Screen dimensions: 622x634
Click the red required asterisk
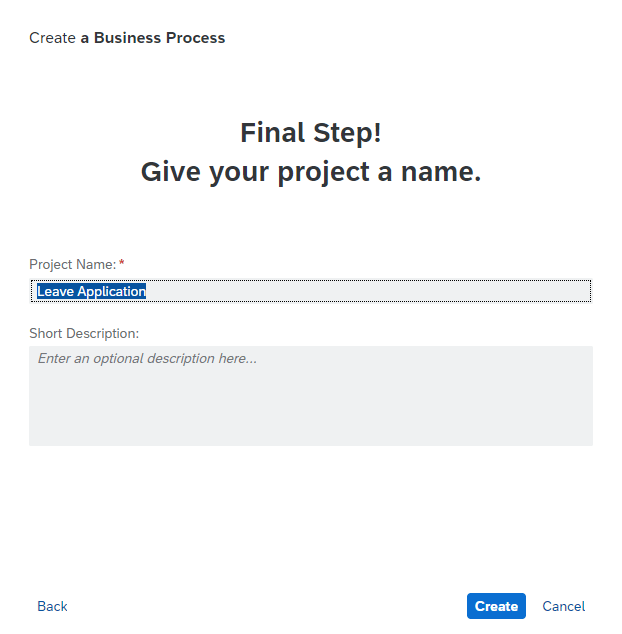[122, 263]
